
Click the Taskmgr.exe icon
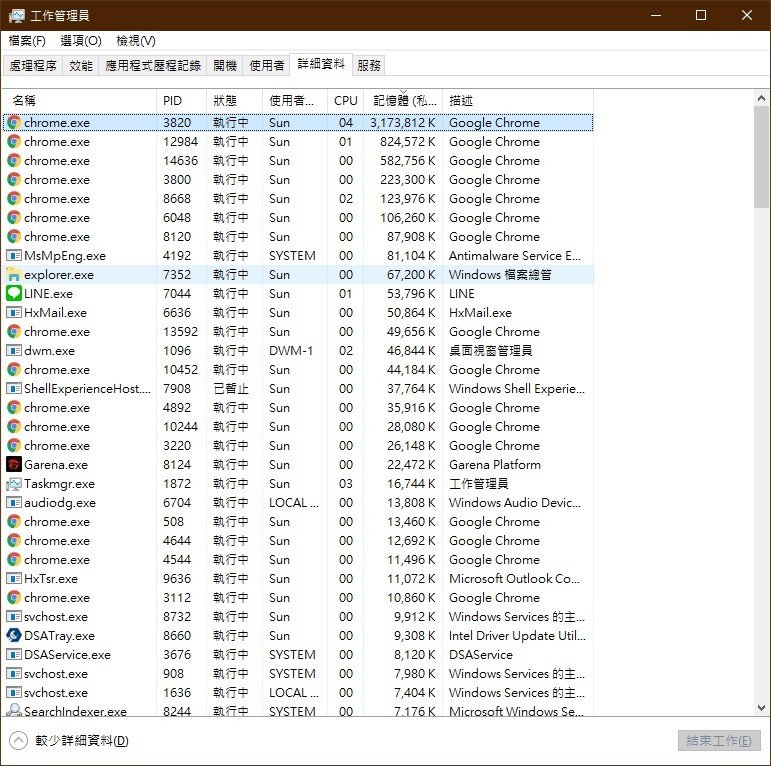(x=14, y=484)
